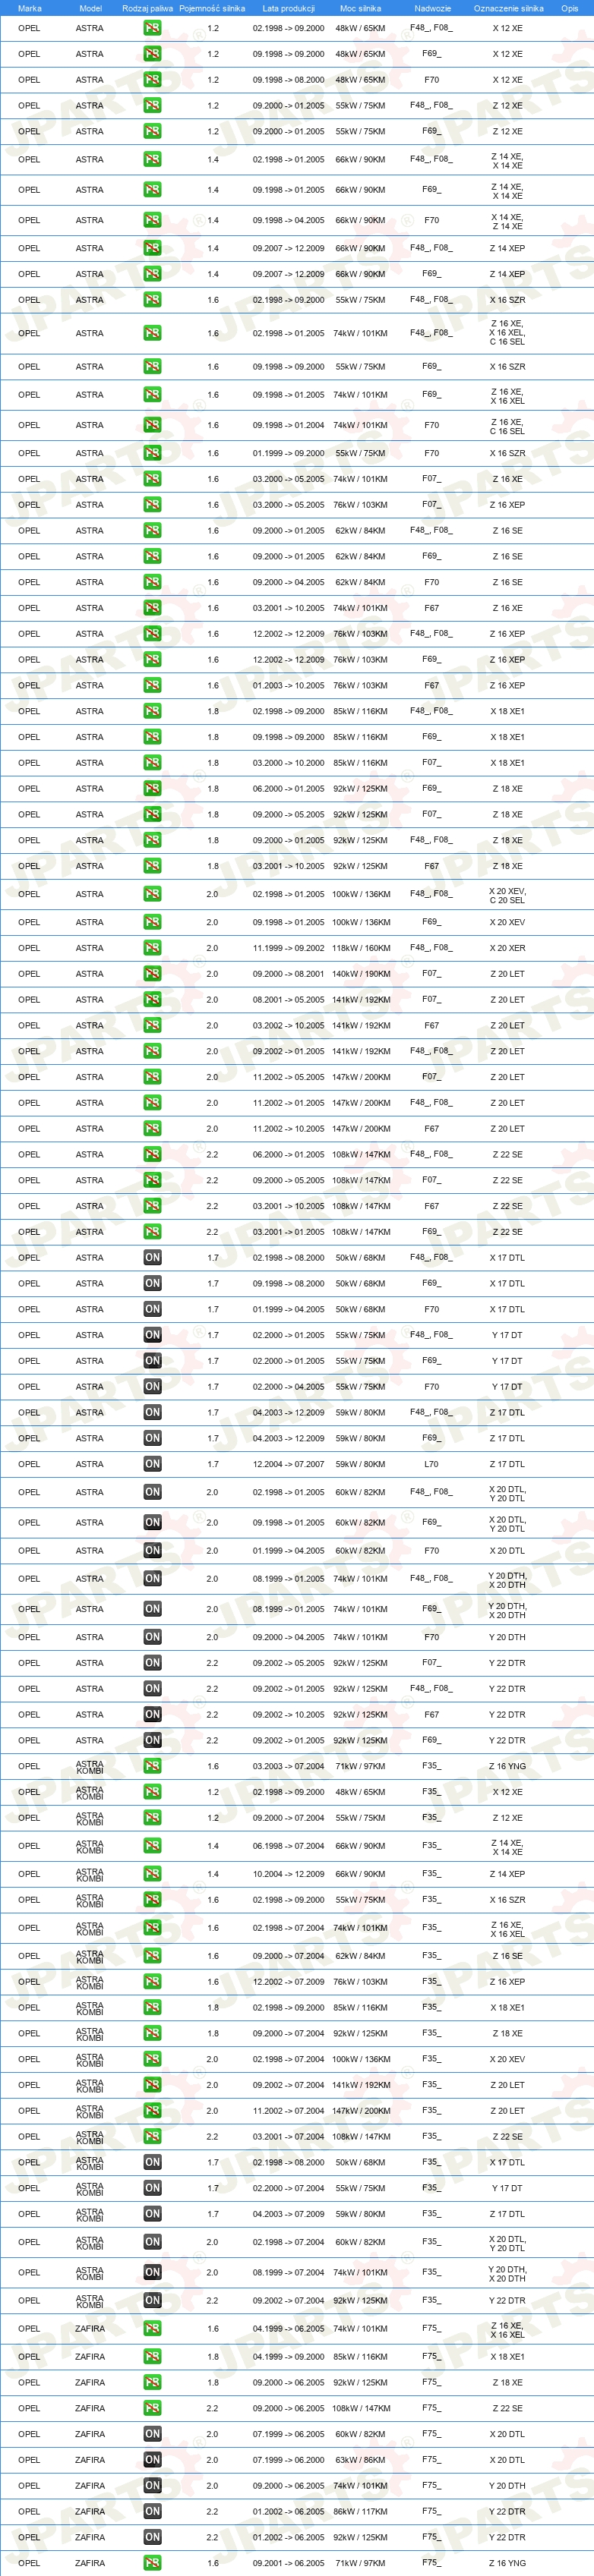Select the '07.1999 -> 06.2000' production years cell

tap(288, 2459)
